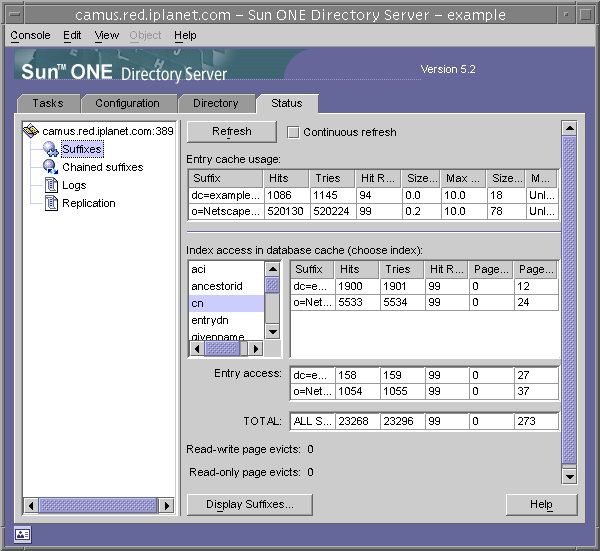Viewport: 600px width, 551px height.
Task: Click the Refresh button
Action: coord(232,132)
